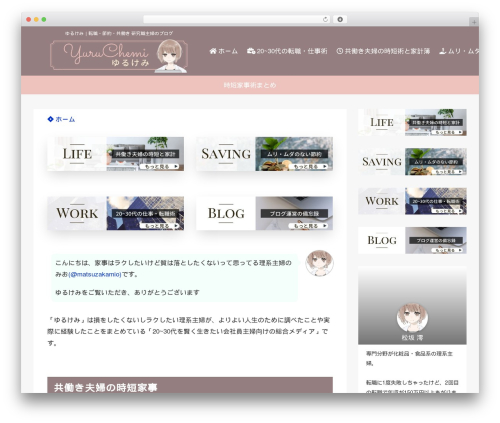Screen dimensions: 500x423
Task: Click the browser address bar
Action: [x=237, y=19]
